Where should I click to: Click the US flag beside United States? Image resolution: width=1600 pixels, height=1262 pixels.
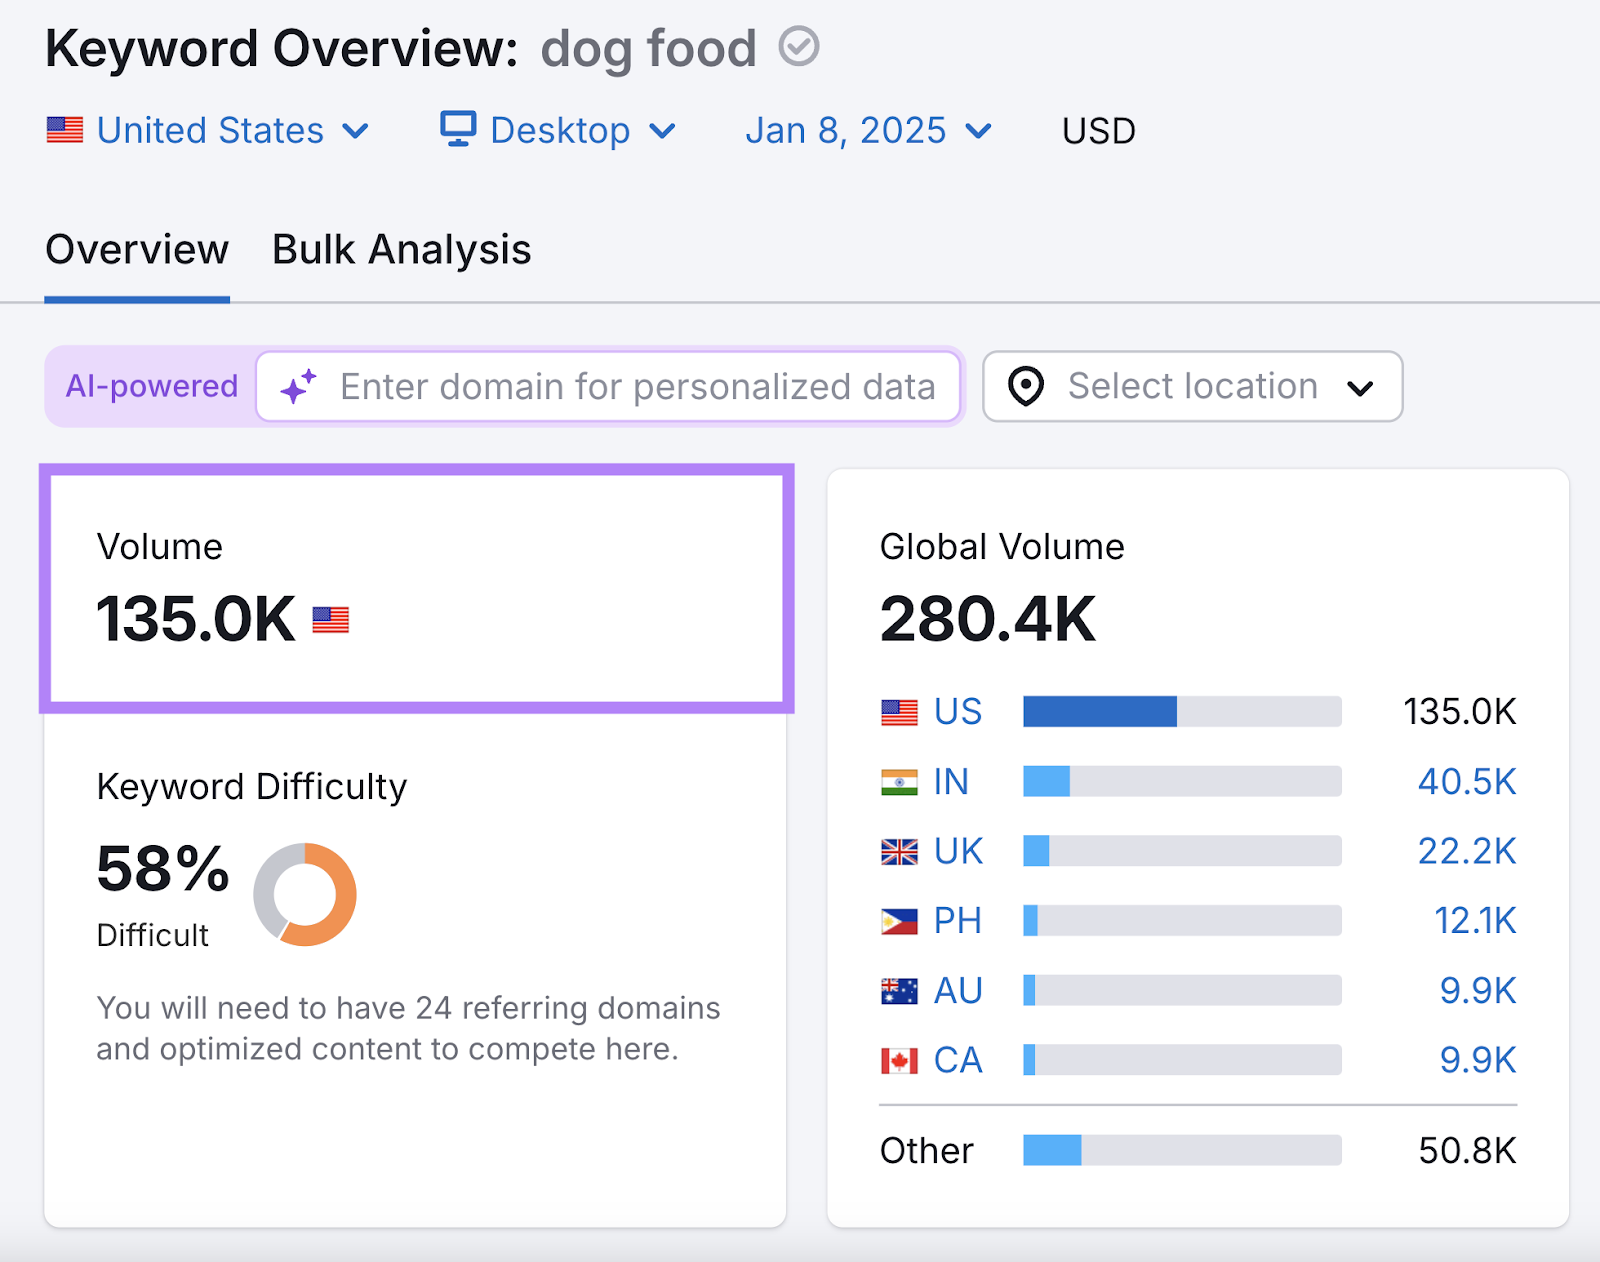pos(64,129)
